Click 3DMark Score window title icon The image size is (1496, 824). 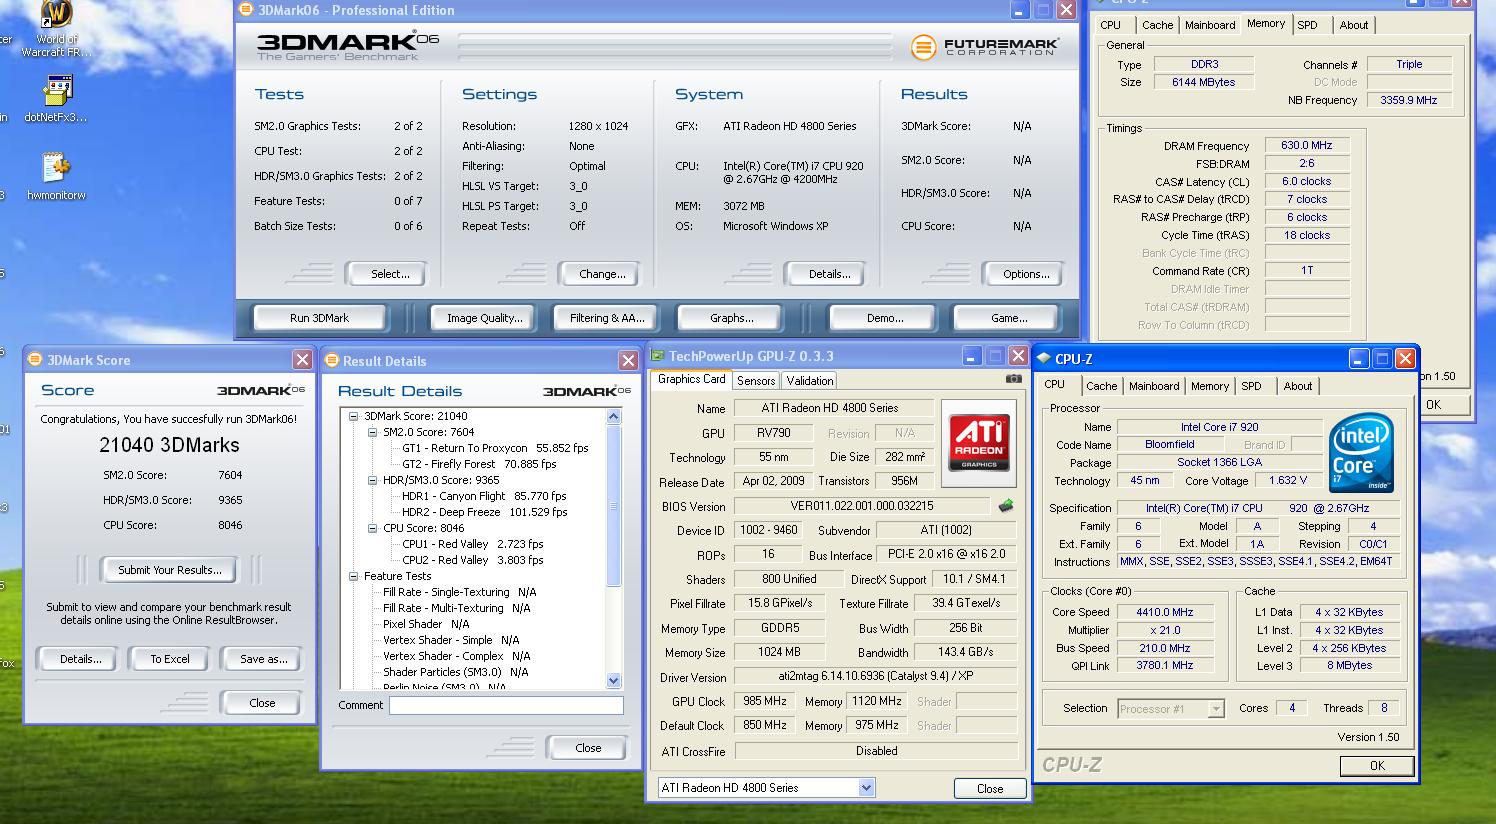coord(36,360)
